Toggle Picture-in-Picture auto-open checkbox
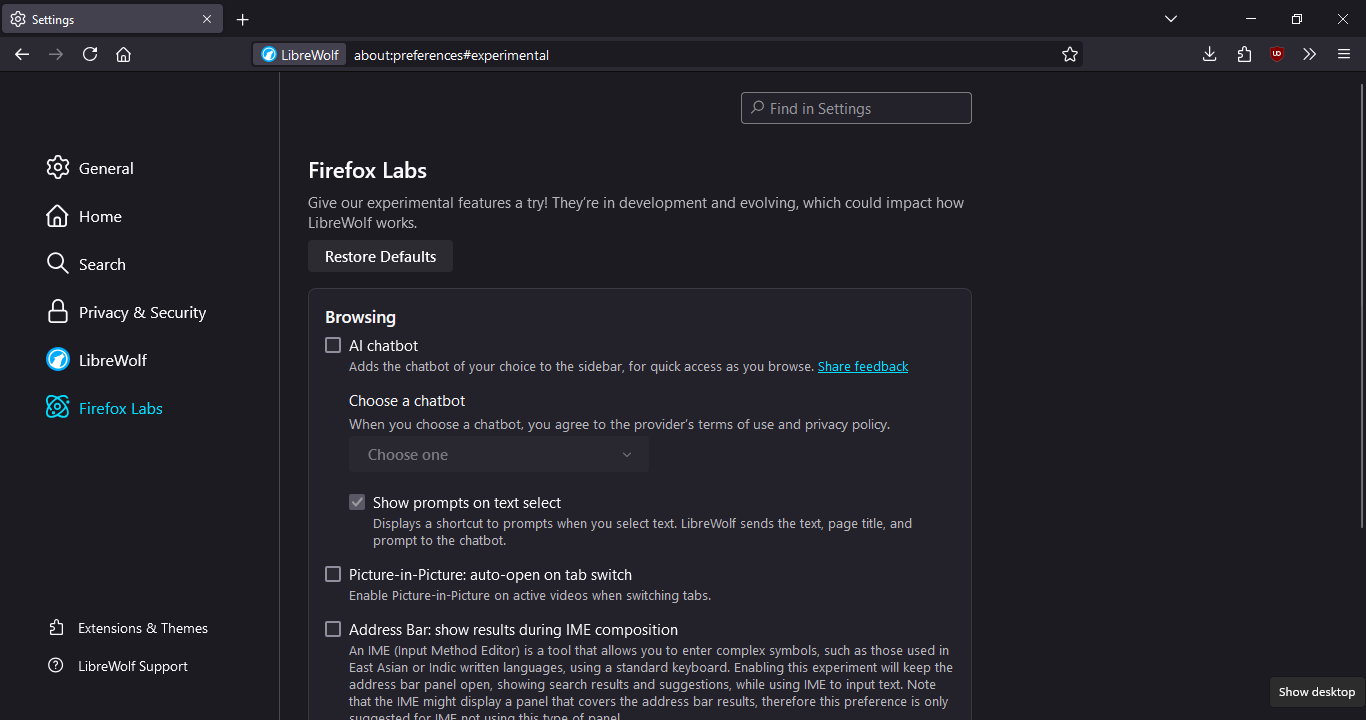This screenshot has height=720, width=1366. click(333, 574)
